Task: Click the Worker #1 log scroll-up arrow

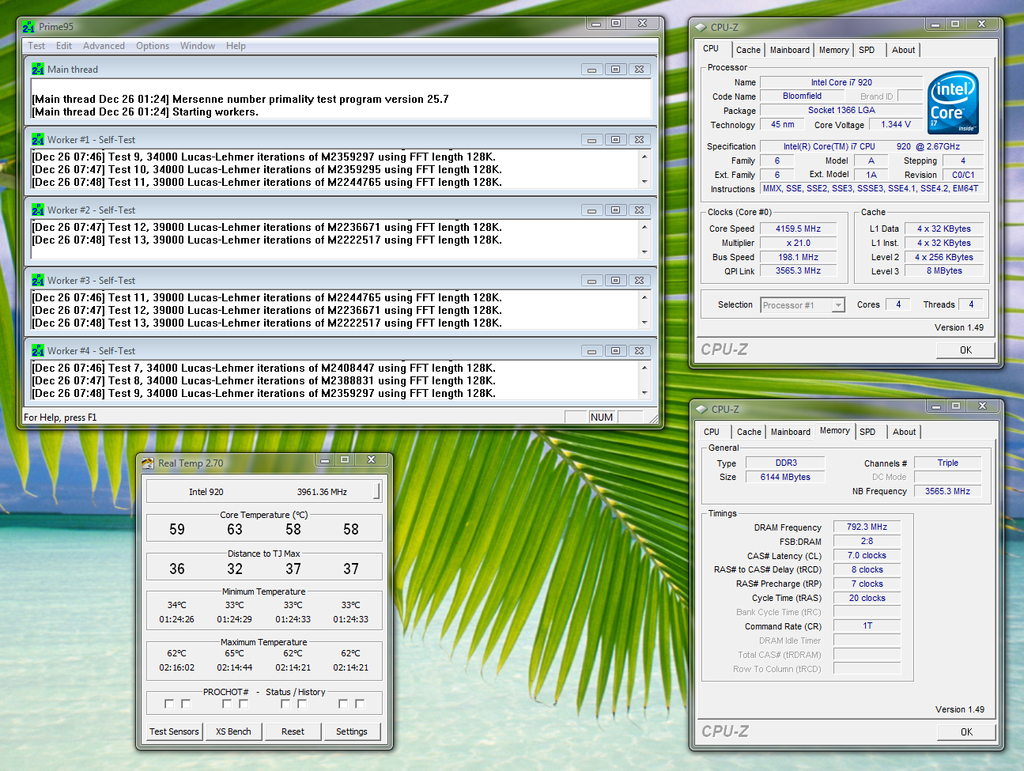Action: pos(645,157)
